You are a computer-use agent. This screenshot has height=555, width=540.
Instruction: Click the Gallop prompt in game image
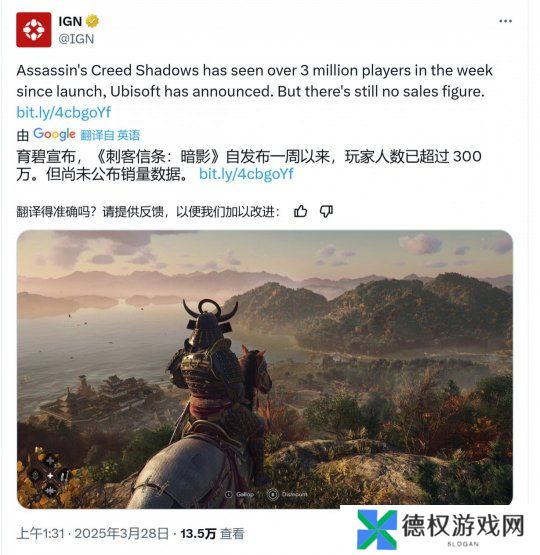[240, 494]
